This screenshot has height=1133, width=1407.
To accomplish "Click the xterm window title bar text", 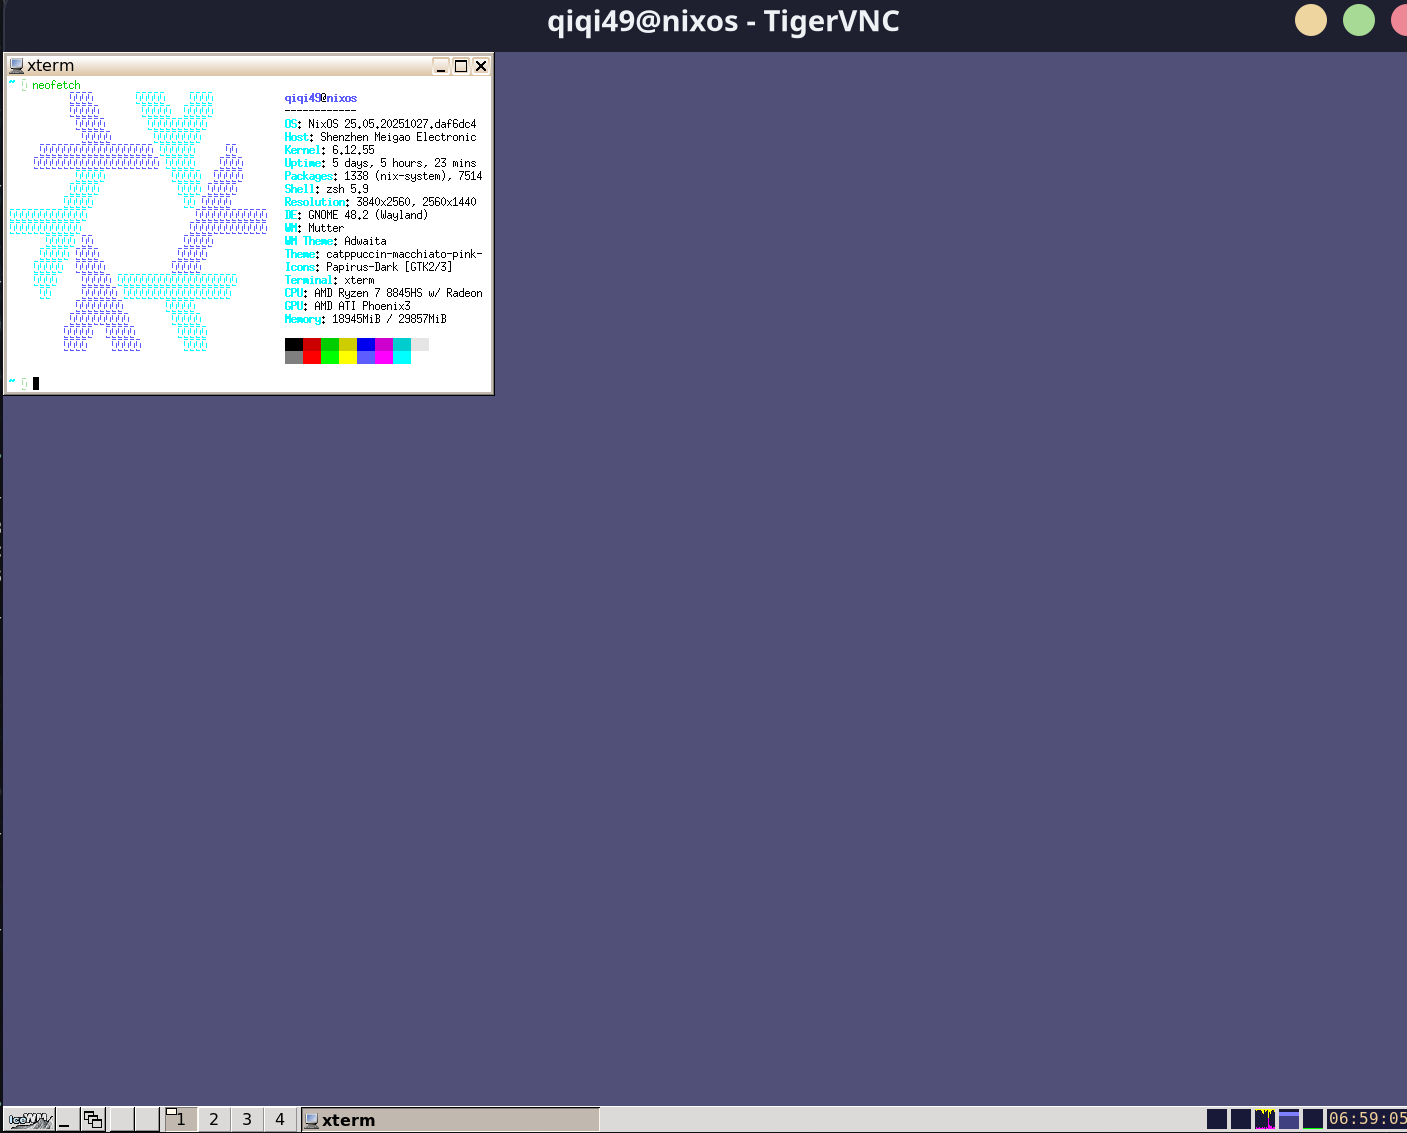I will pos(51,66).
